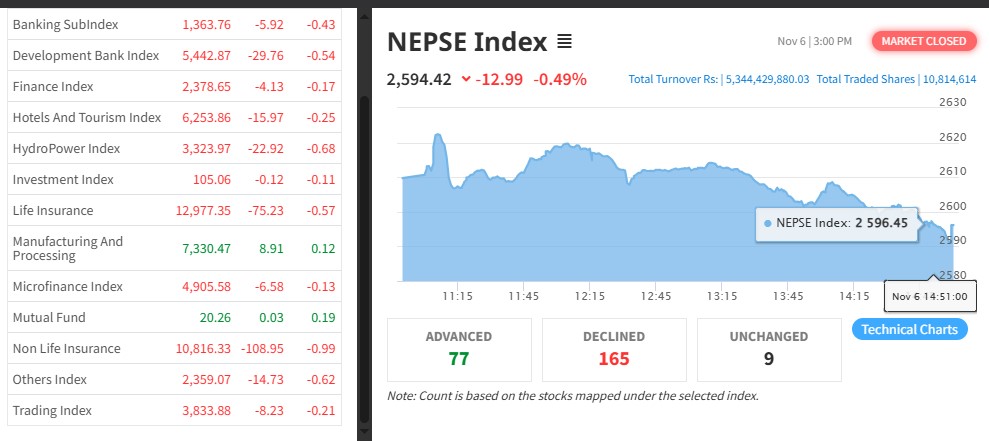This screenshot has height=441, width=989.
Task: Click the Nov 6 14:51:00 time marker
Action: tap(928, 297)
